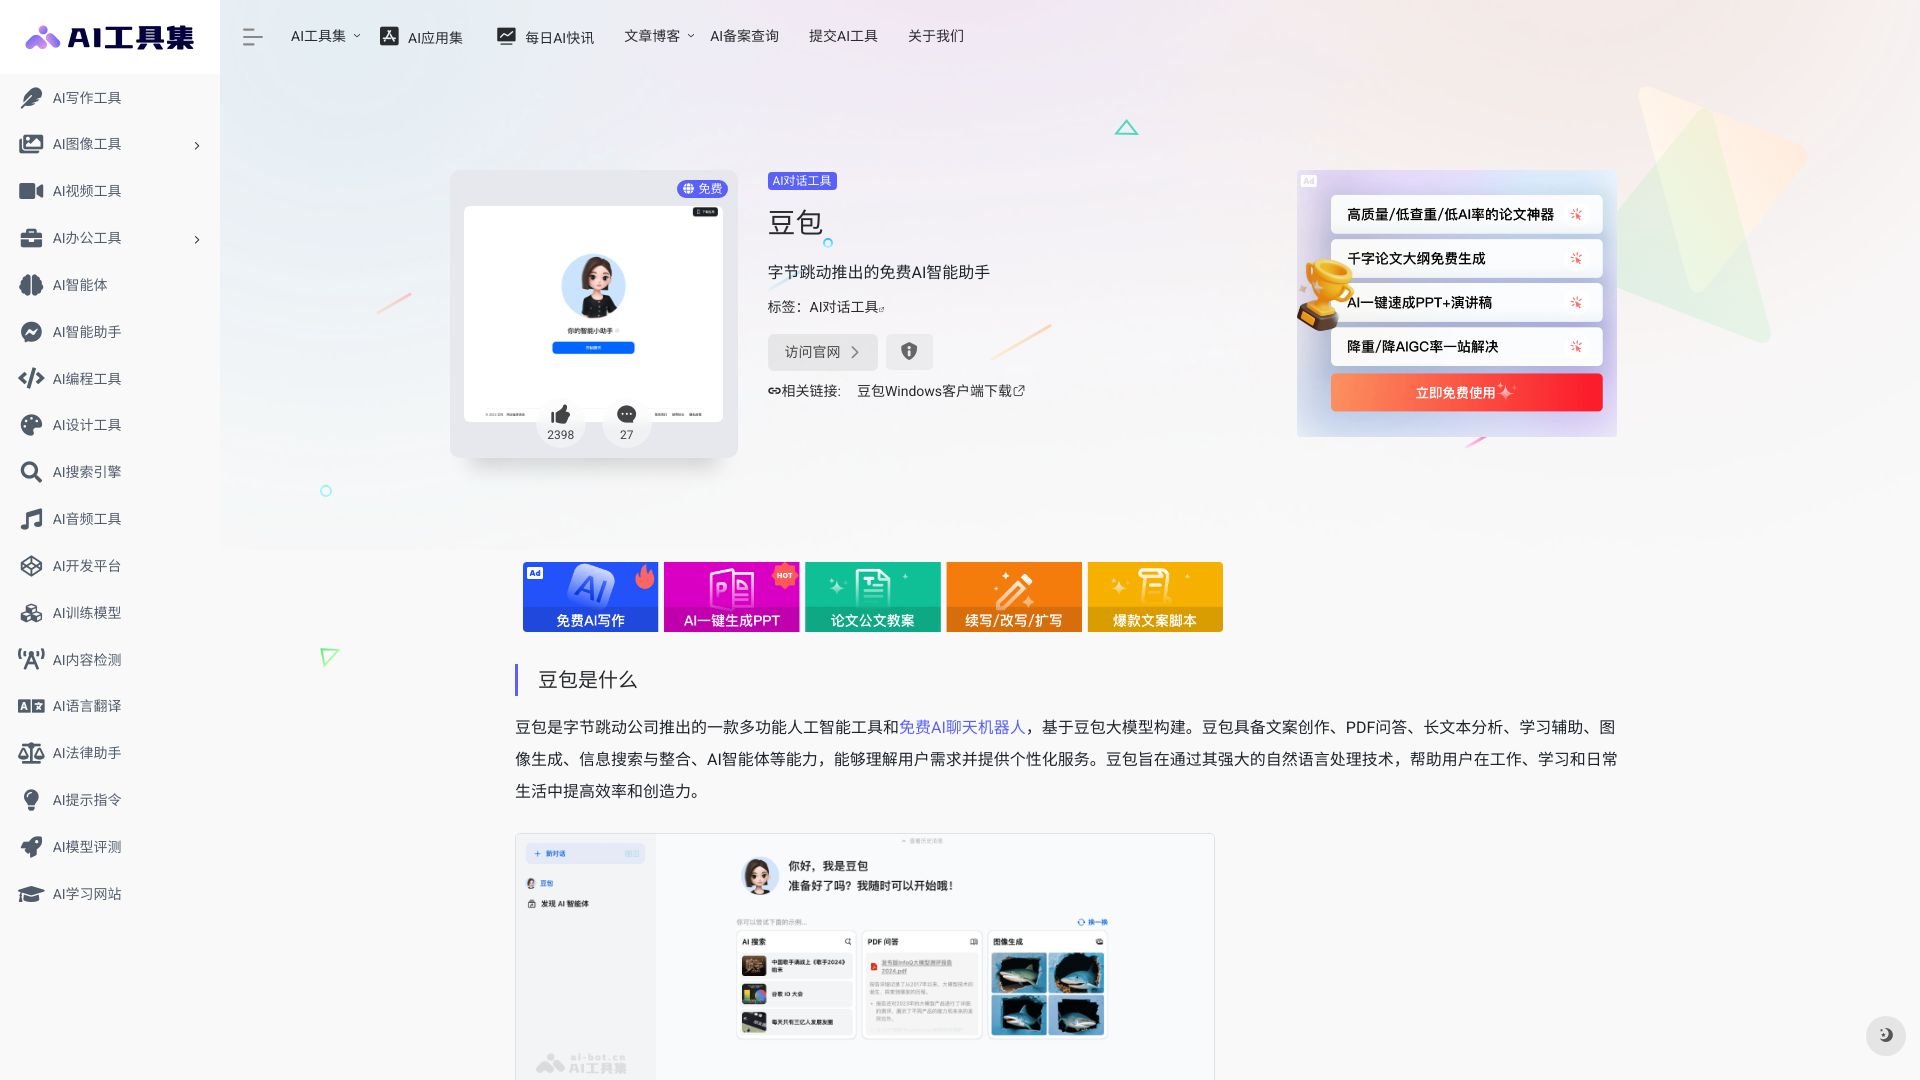Expand the AI办公工具 submenu arrow
Viewport: 1920px width, 1080px height.
(197, 239)
